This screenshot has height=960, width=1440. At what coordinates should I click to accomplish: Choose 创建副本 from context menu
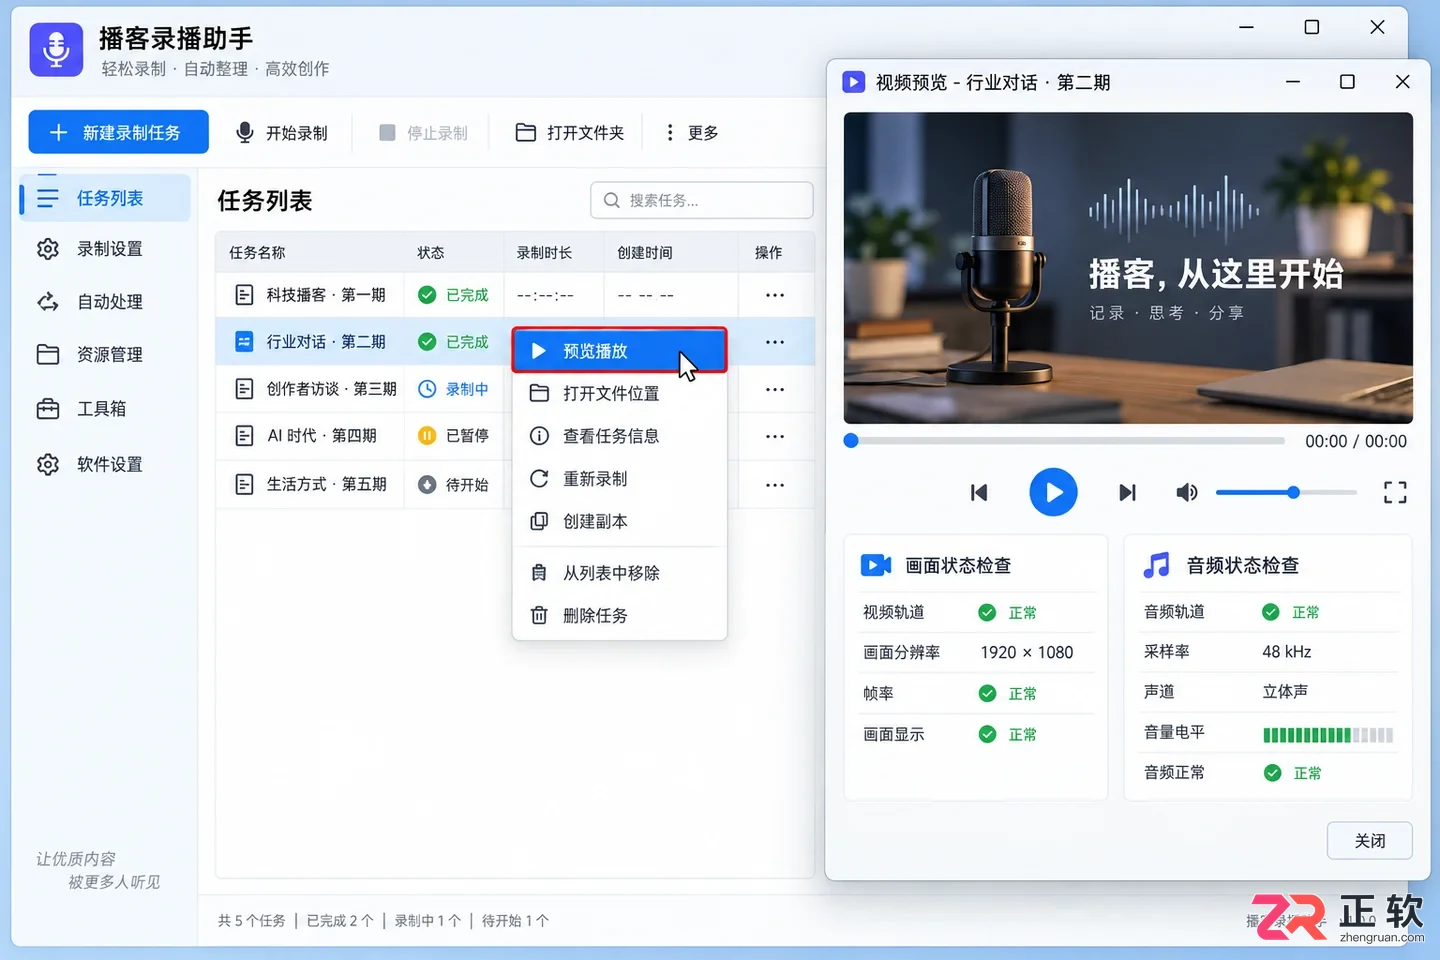(619, 521)
